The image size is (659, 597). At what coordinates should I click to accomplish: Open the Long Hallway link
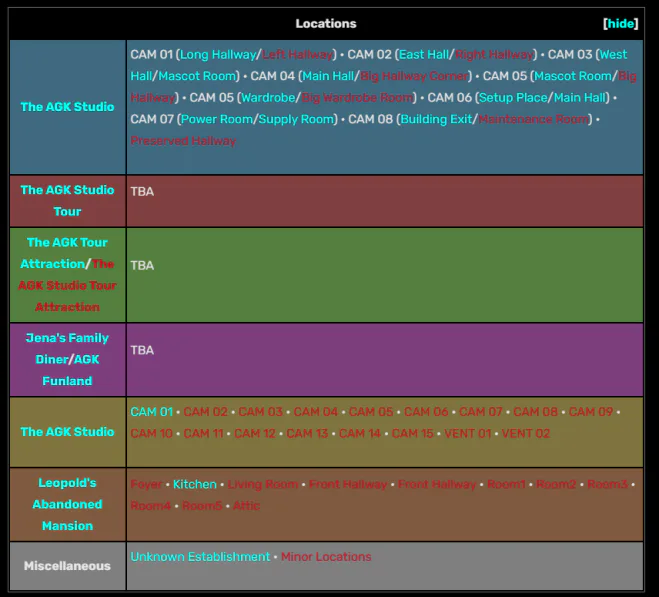218,55
